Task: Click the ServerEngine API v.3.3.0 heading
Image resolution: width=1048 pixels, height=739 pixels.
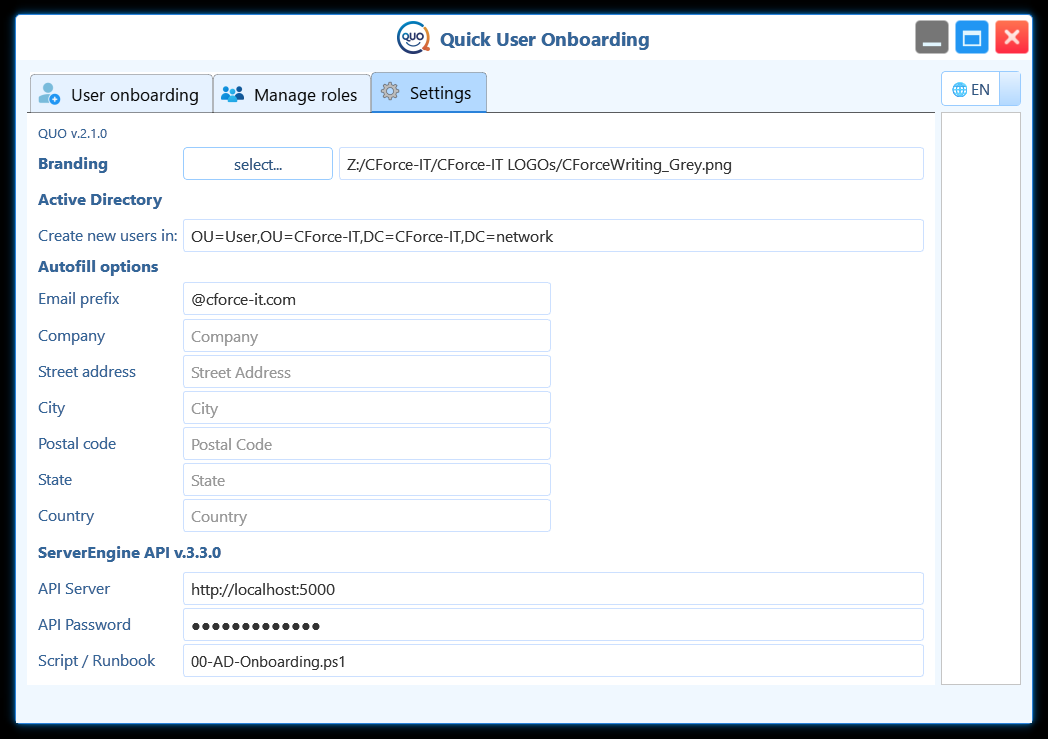Action: pos(130,553)
